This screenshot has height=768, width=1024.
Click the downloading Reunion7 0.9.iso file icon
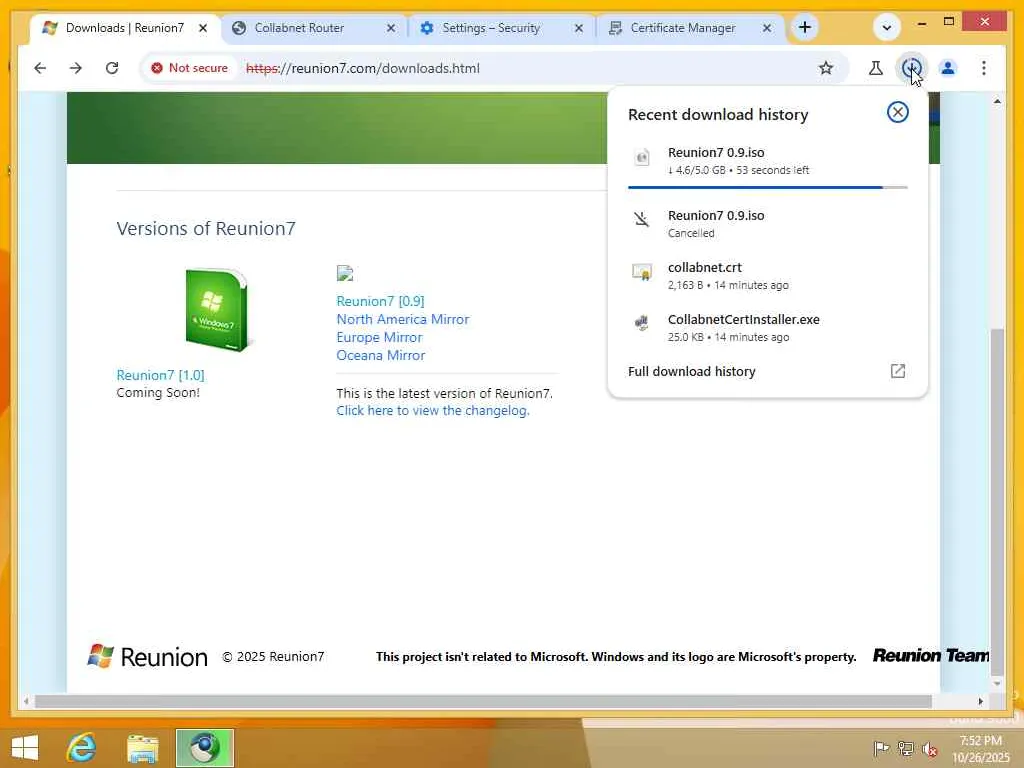[642, 157]
